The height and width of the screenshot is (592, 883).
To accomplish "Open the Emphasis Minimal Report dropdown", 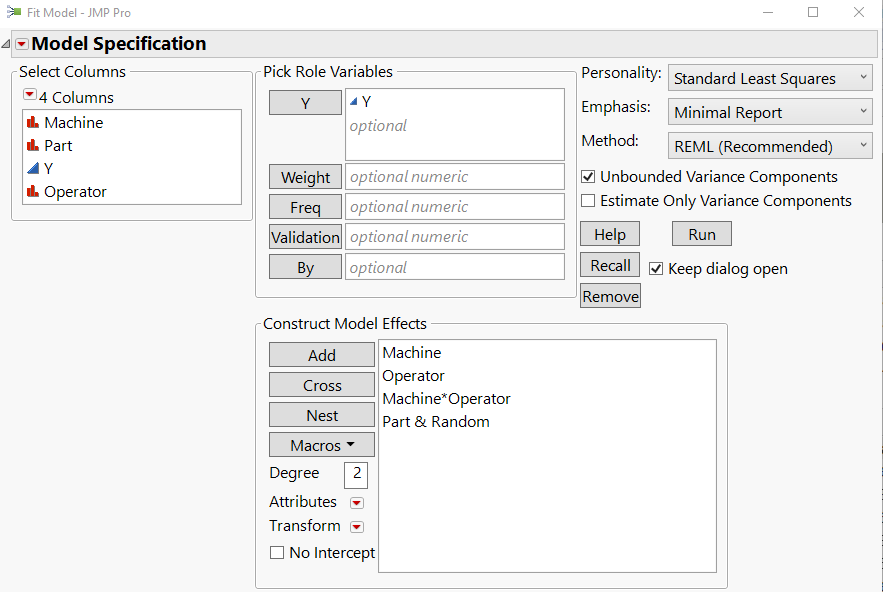I will point(769,112).
